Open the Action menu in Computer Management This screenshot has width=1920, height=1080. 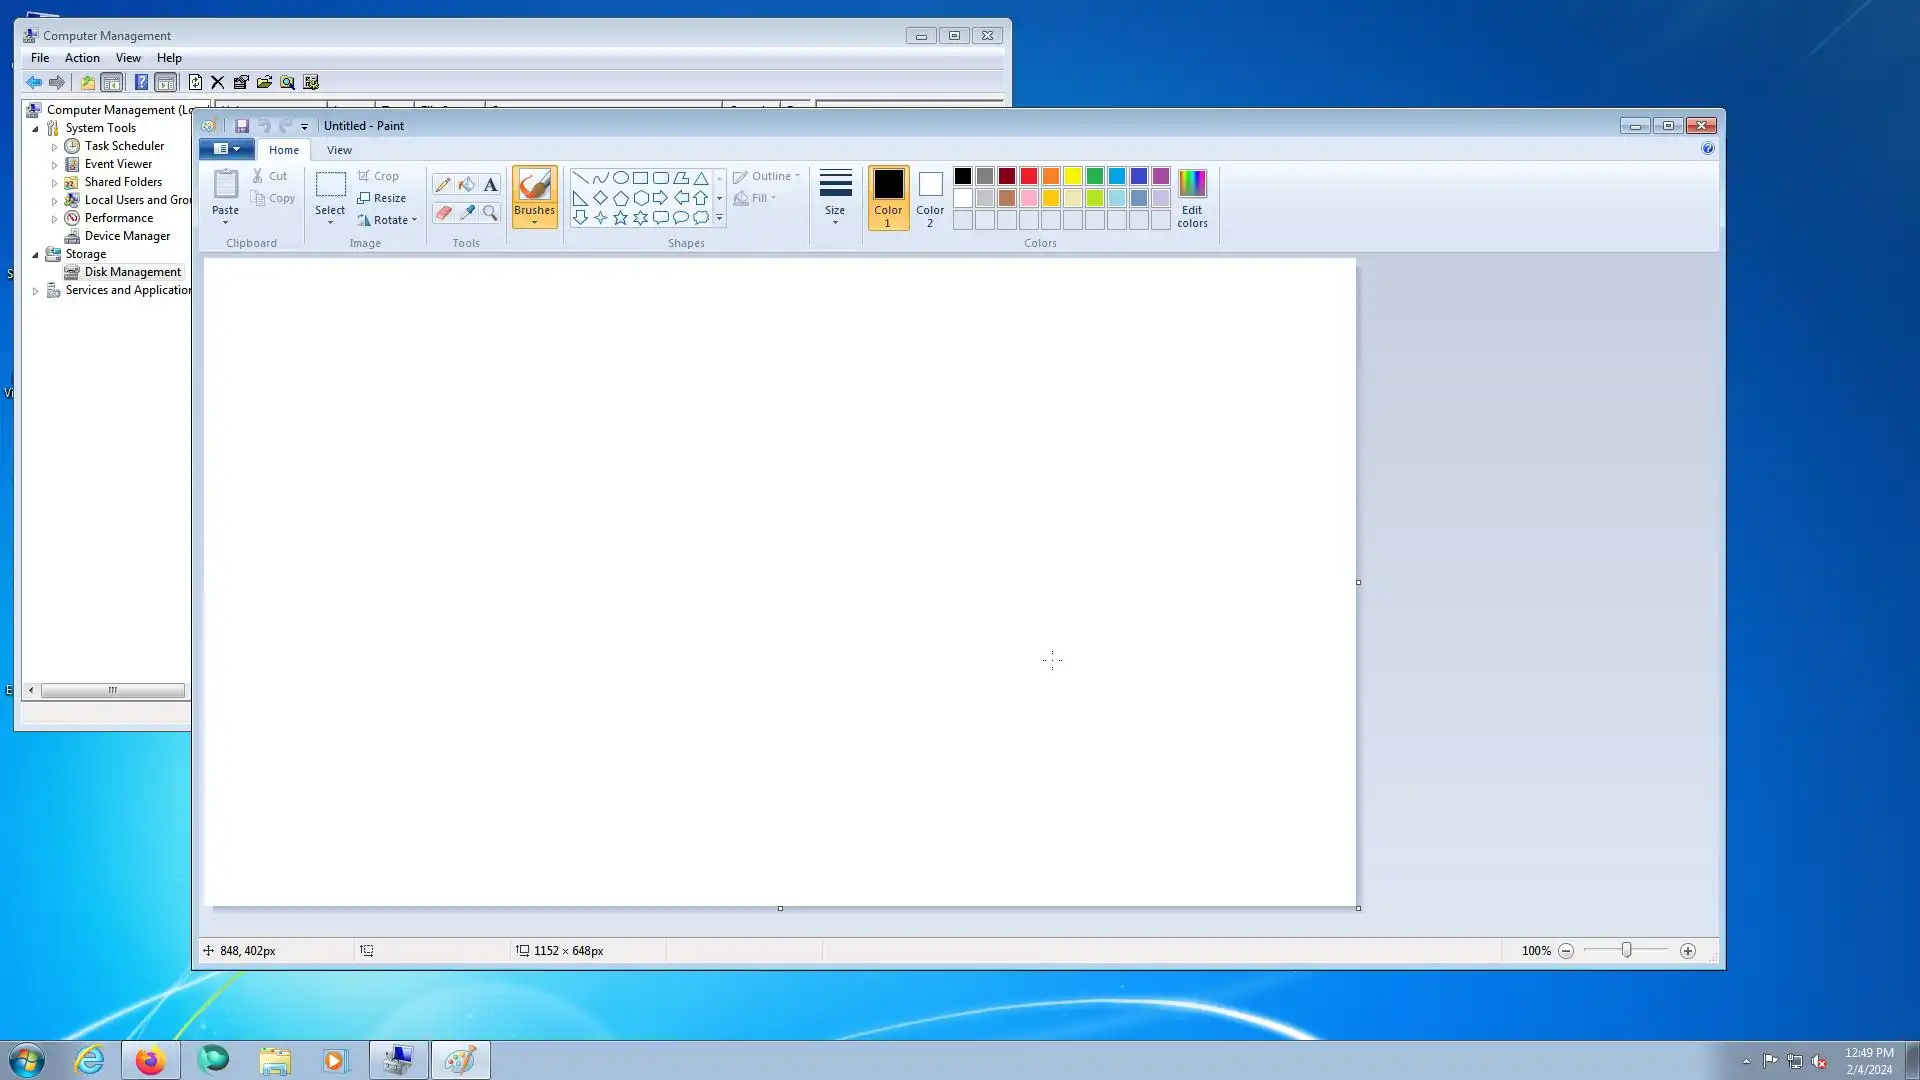(82, 58)
